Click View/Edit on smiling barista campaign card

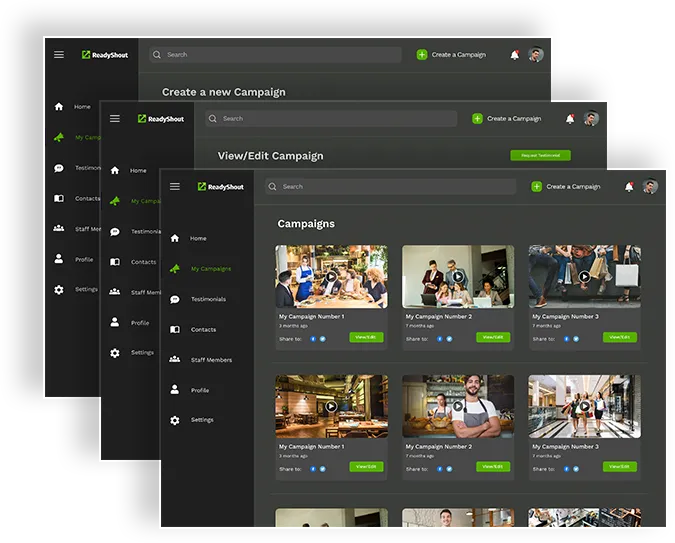point(493,467)
